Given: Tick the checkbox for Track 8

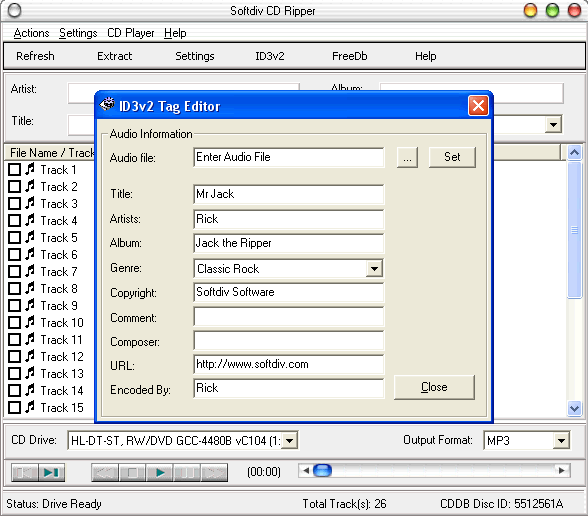Looking at the screenshot, I should pyautogui.click(x=15, y=288).
